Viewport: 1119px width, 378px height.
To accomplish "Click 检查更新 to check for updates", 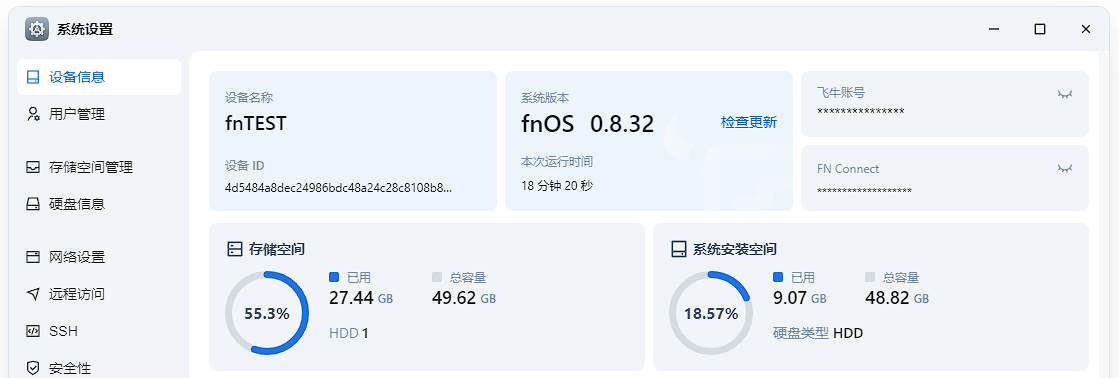I will coord(749,123).
